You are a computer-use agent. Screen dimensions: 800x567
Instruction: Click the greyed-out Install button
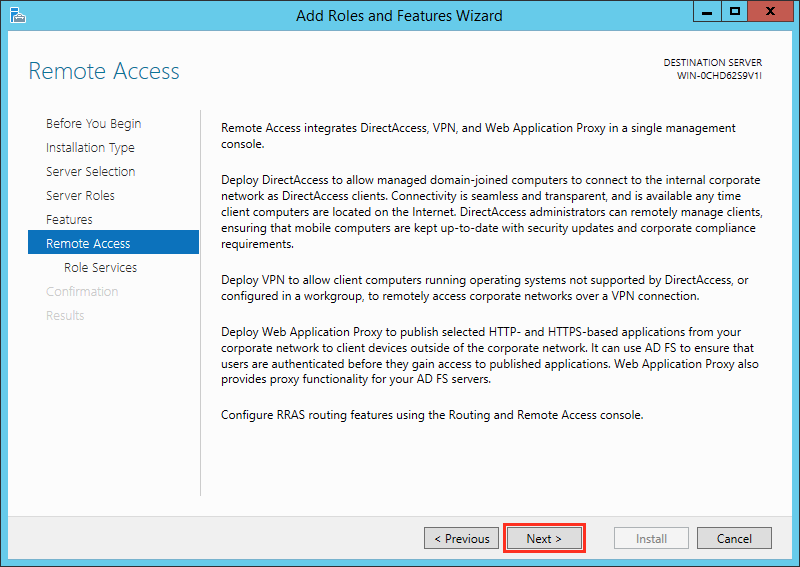coord(651,538)
